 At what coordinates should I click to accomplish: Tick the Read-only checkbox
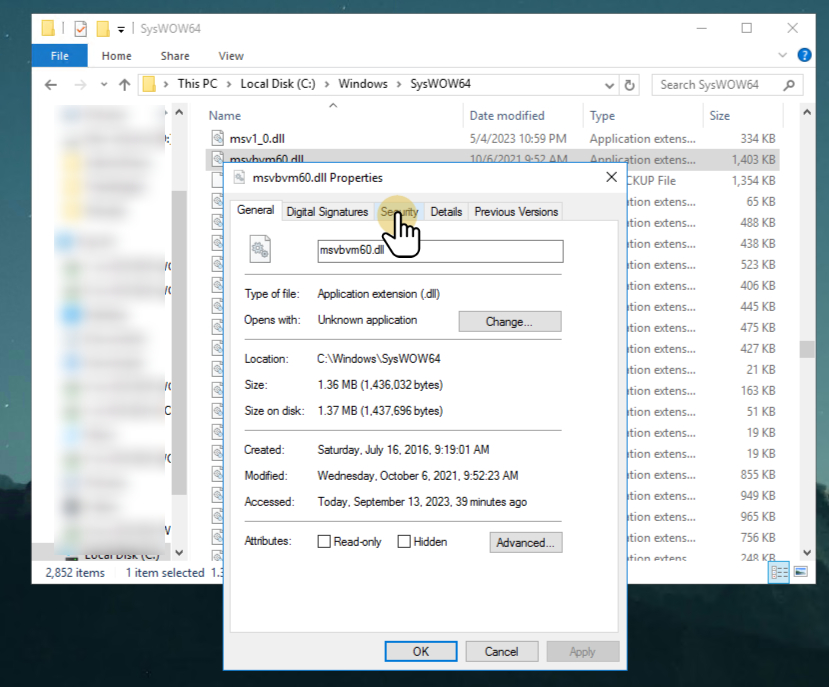pos(324,542)
